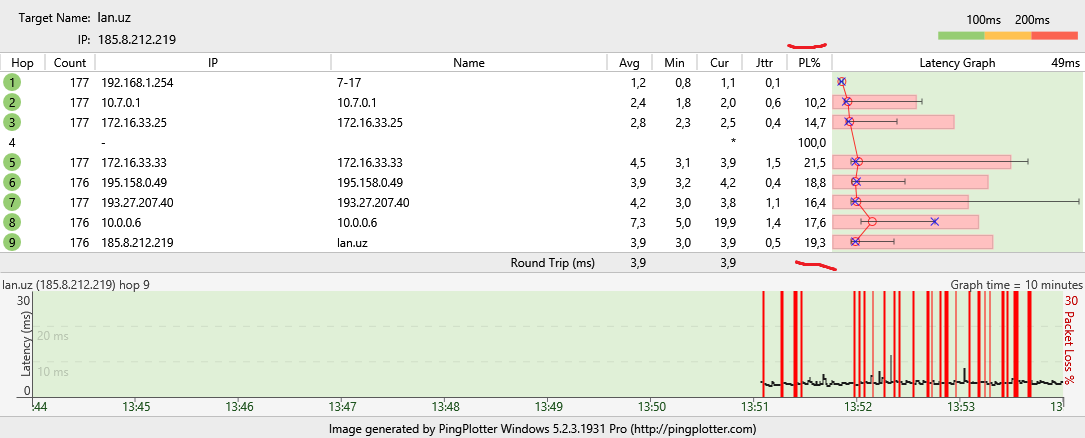The height and width of the screenshot is (438, 1085).
Task: Select the 192.168.1.254 IP cell
Action: [x=137, y=82]
